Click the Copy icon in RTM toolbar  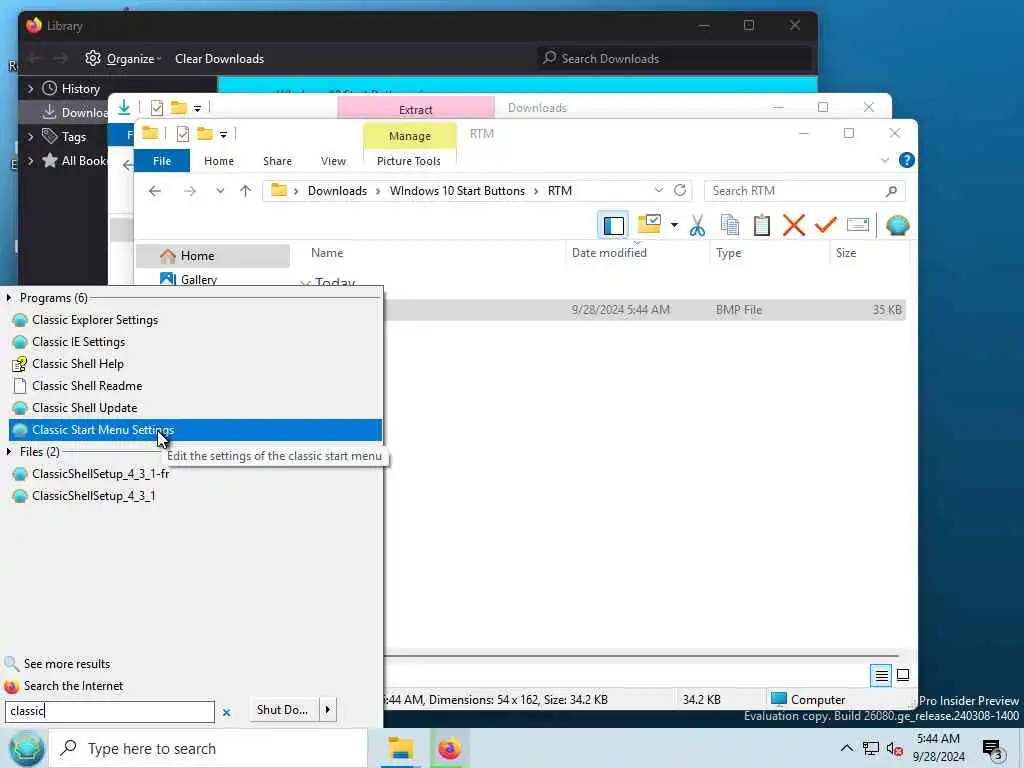[729, 225]
